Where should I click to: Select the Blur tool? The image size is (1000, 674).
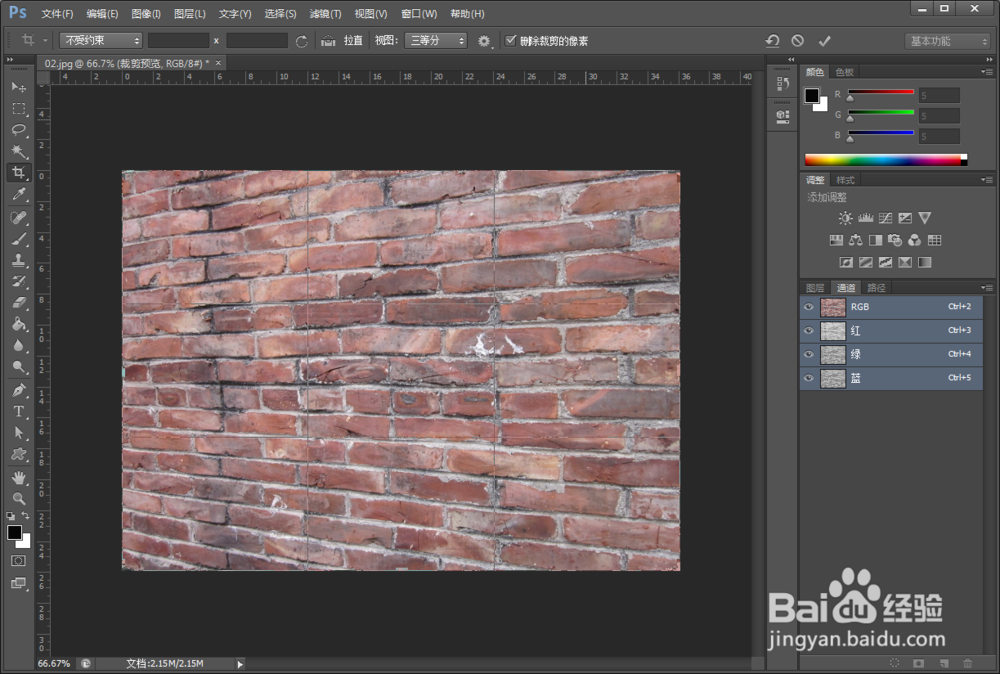pos(18,345)
